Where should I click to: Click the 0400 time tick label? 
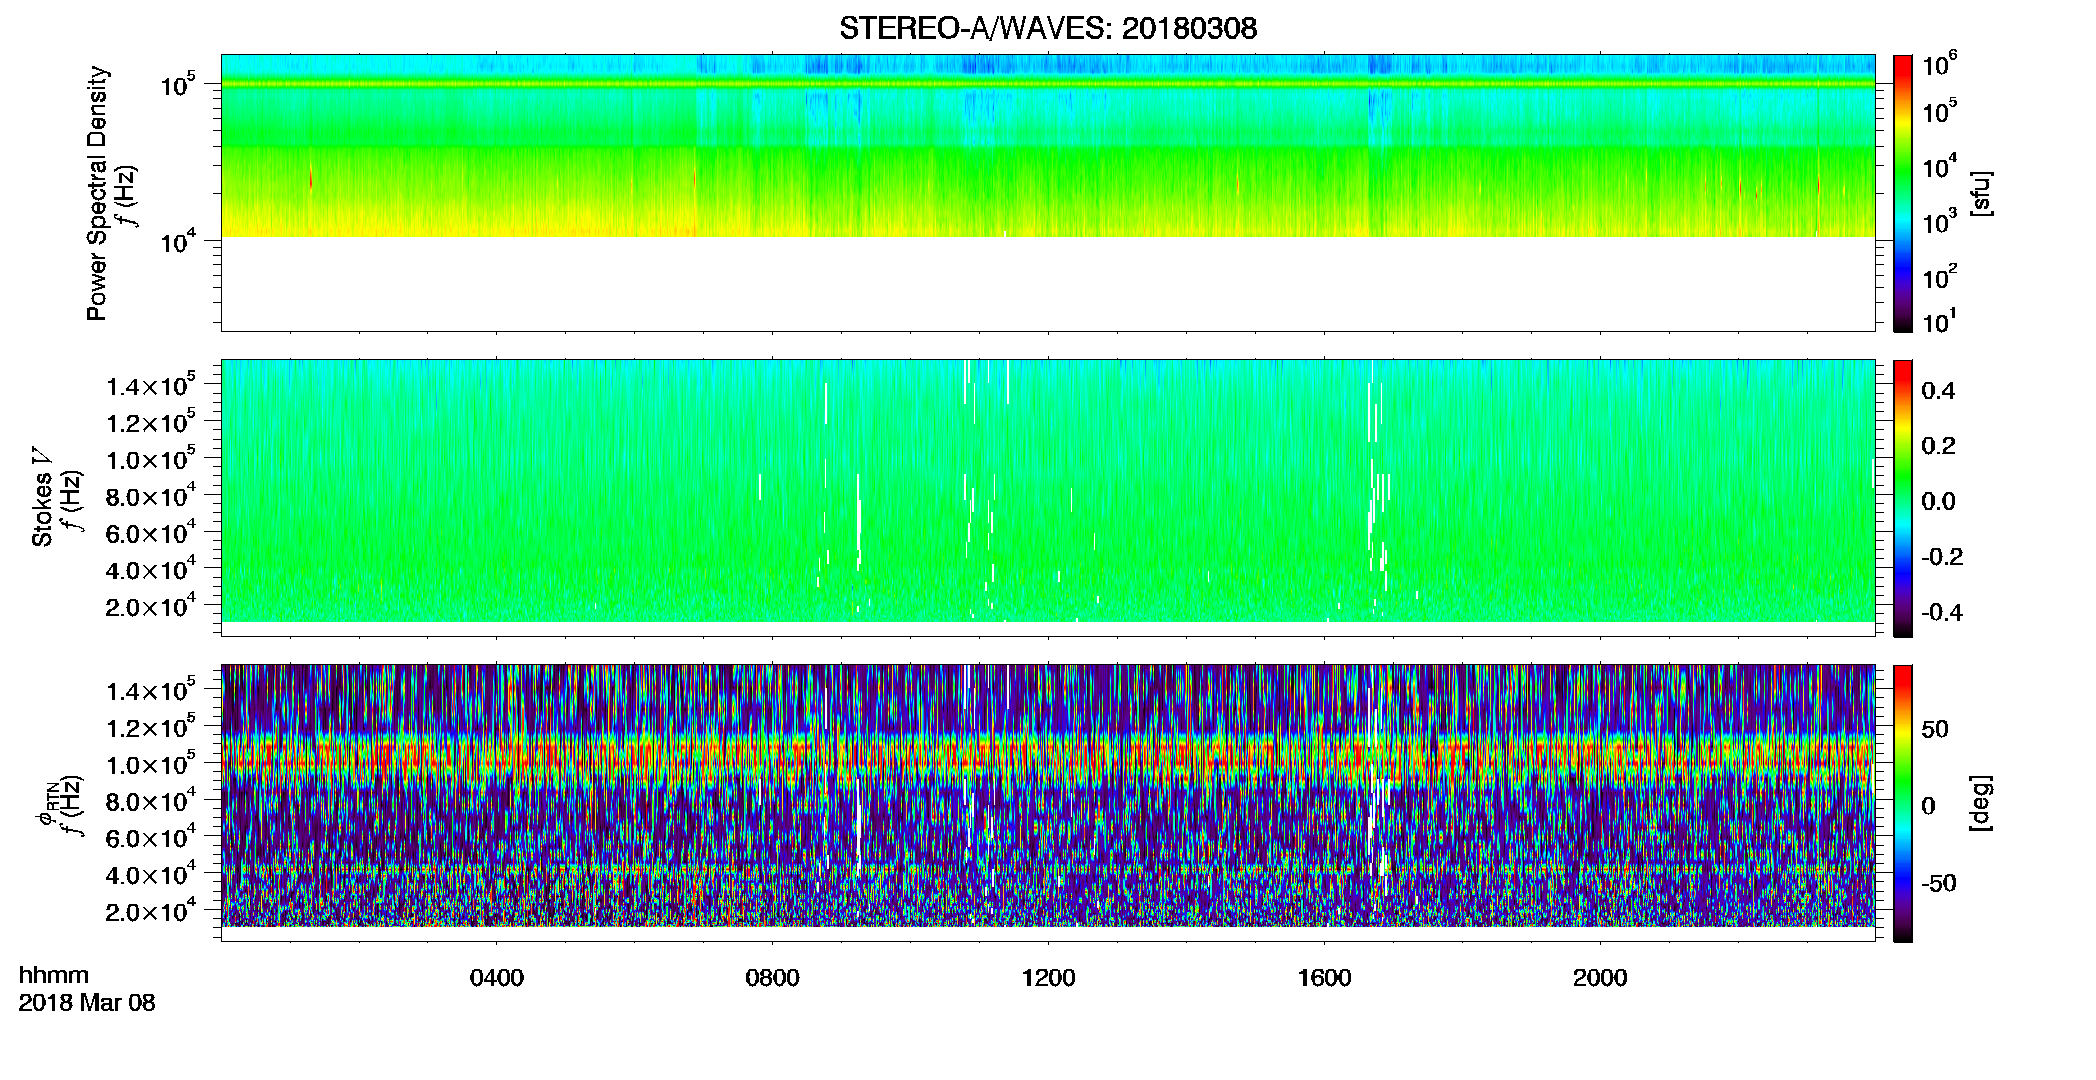[x=496, y=978]
